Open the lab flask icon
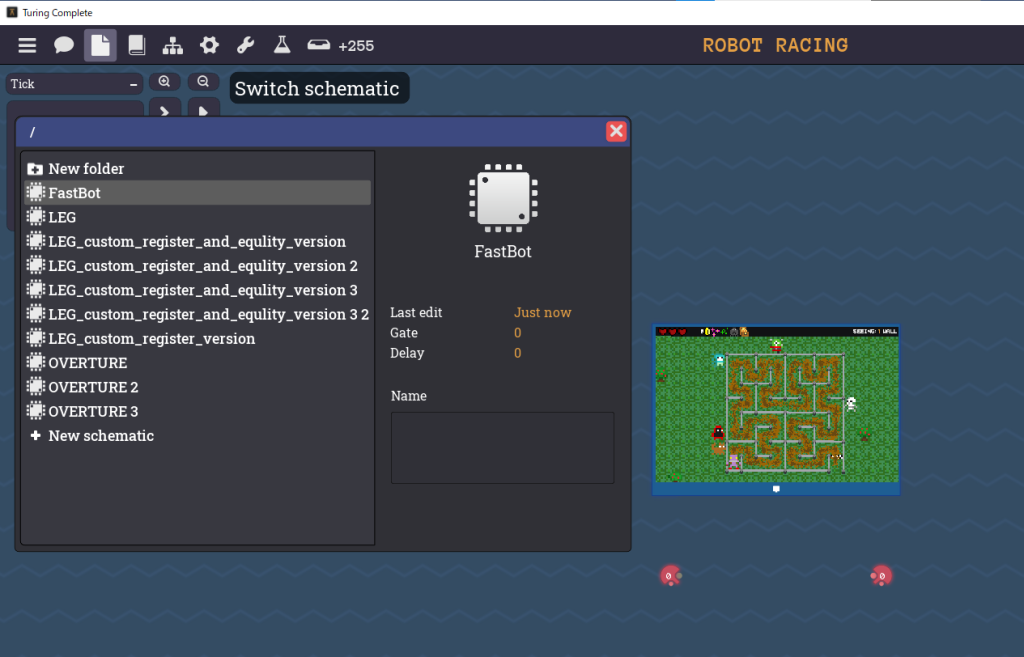1024x657 pixels. click(282, 46)
